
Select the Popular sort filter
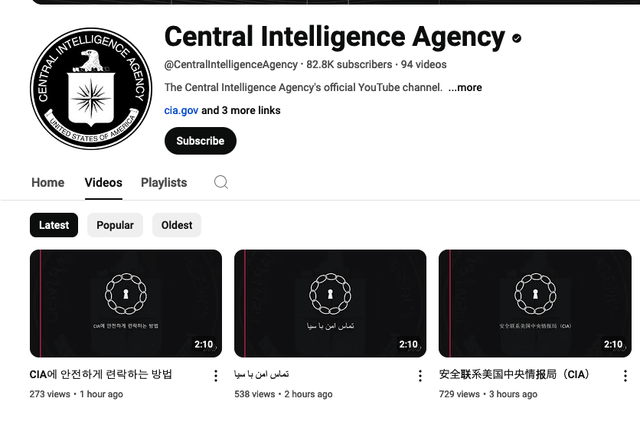[x=115, y=225]
